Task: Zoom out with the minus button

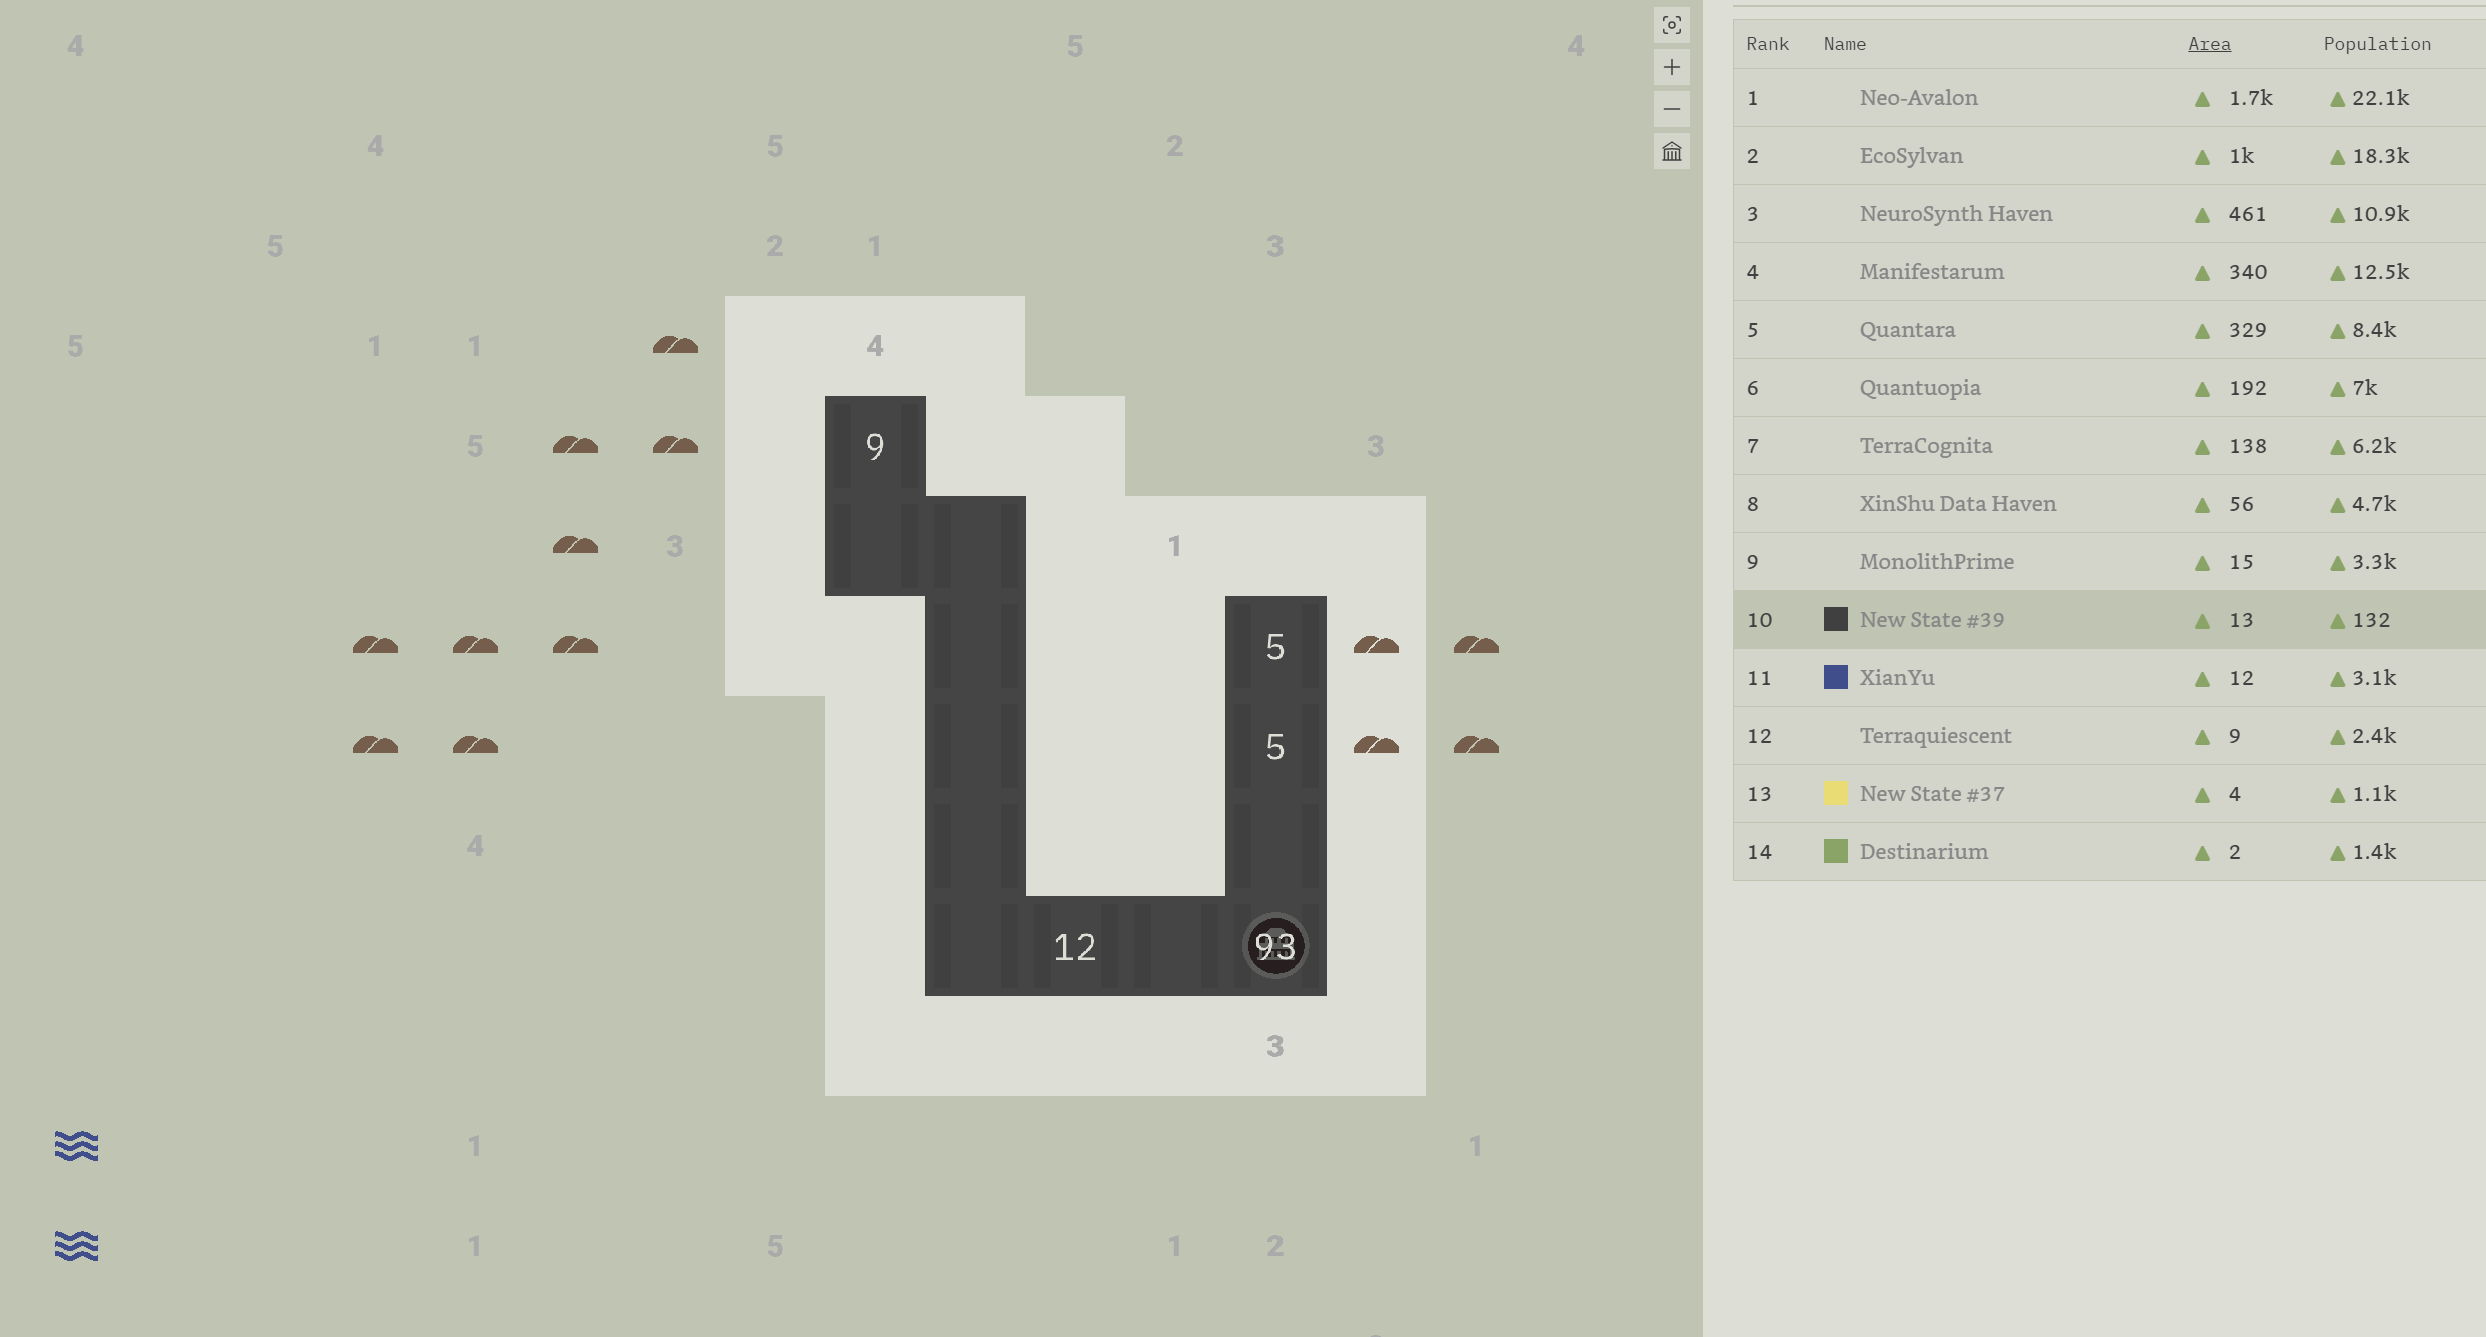Action: 1671,109
